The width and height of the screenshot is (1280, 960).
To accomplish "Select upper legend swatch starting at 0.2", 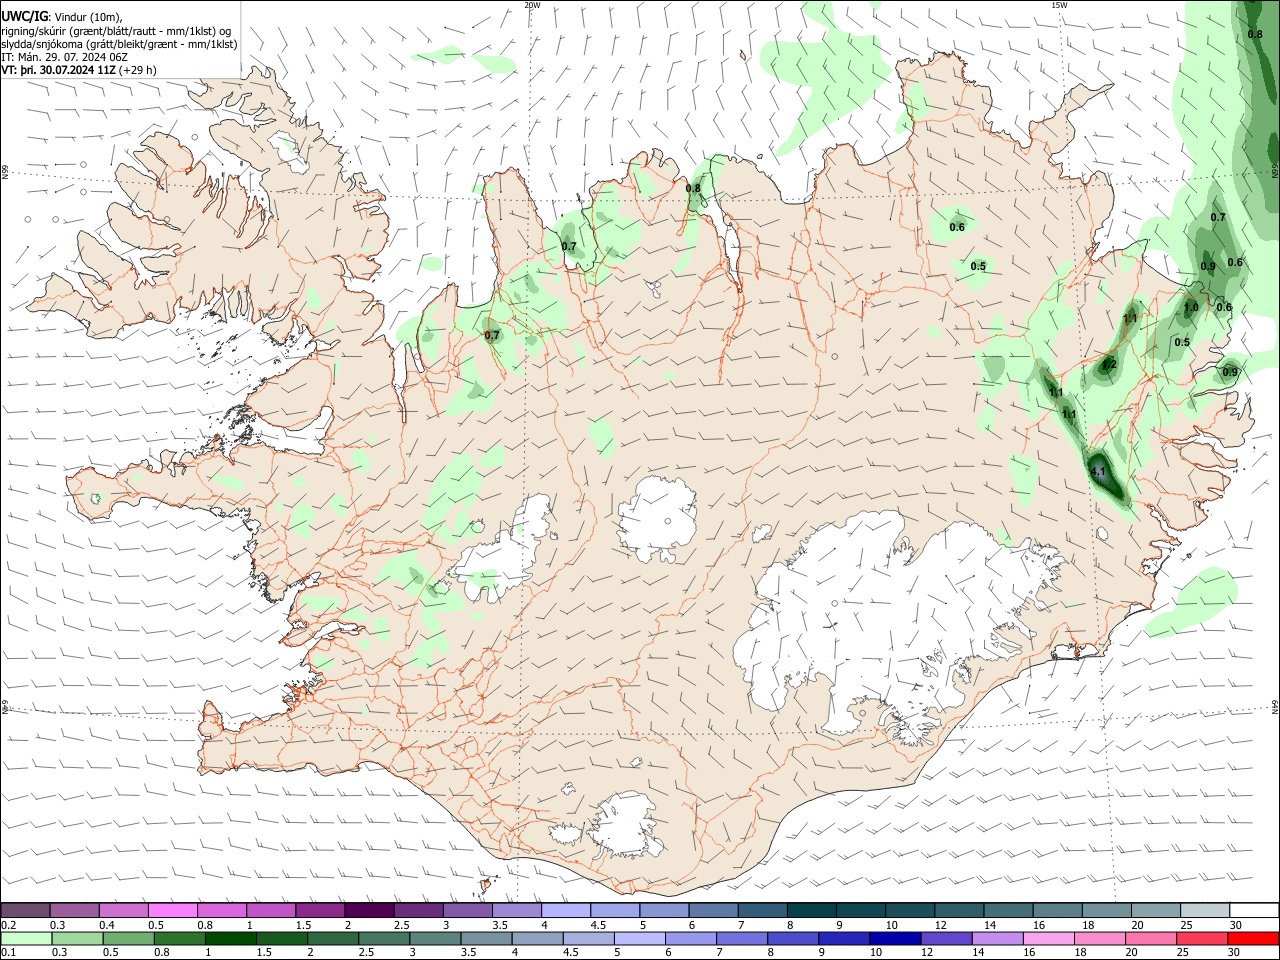I will click(x=25, y=910).
